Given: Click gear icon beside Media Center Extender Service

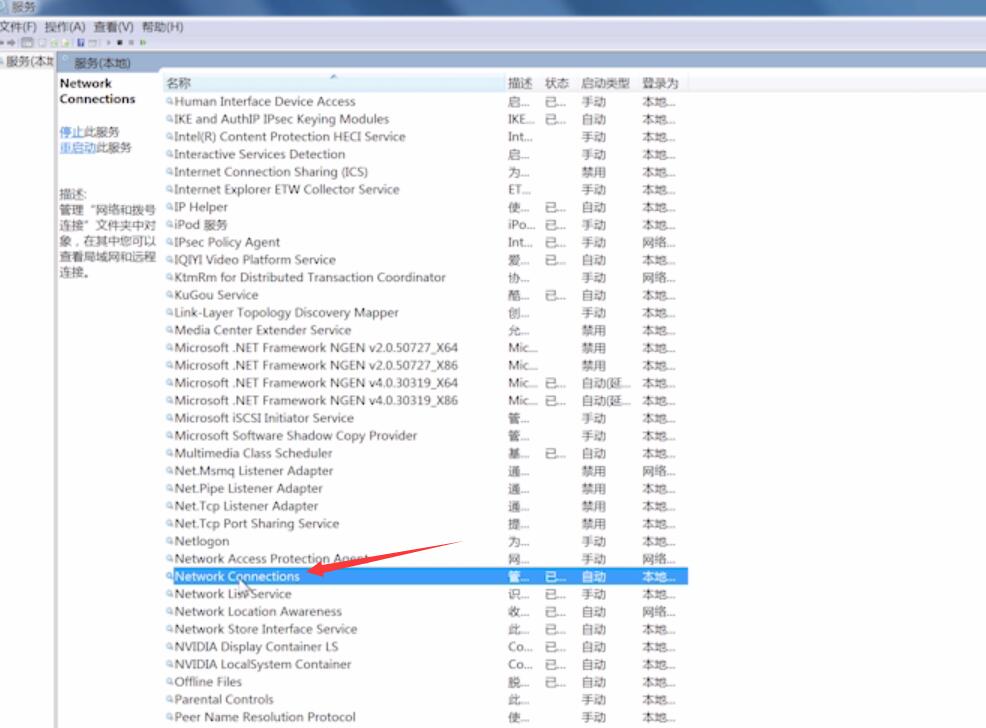Looking at the screenshot, I should 169,330.
